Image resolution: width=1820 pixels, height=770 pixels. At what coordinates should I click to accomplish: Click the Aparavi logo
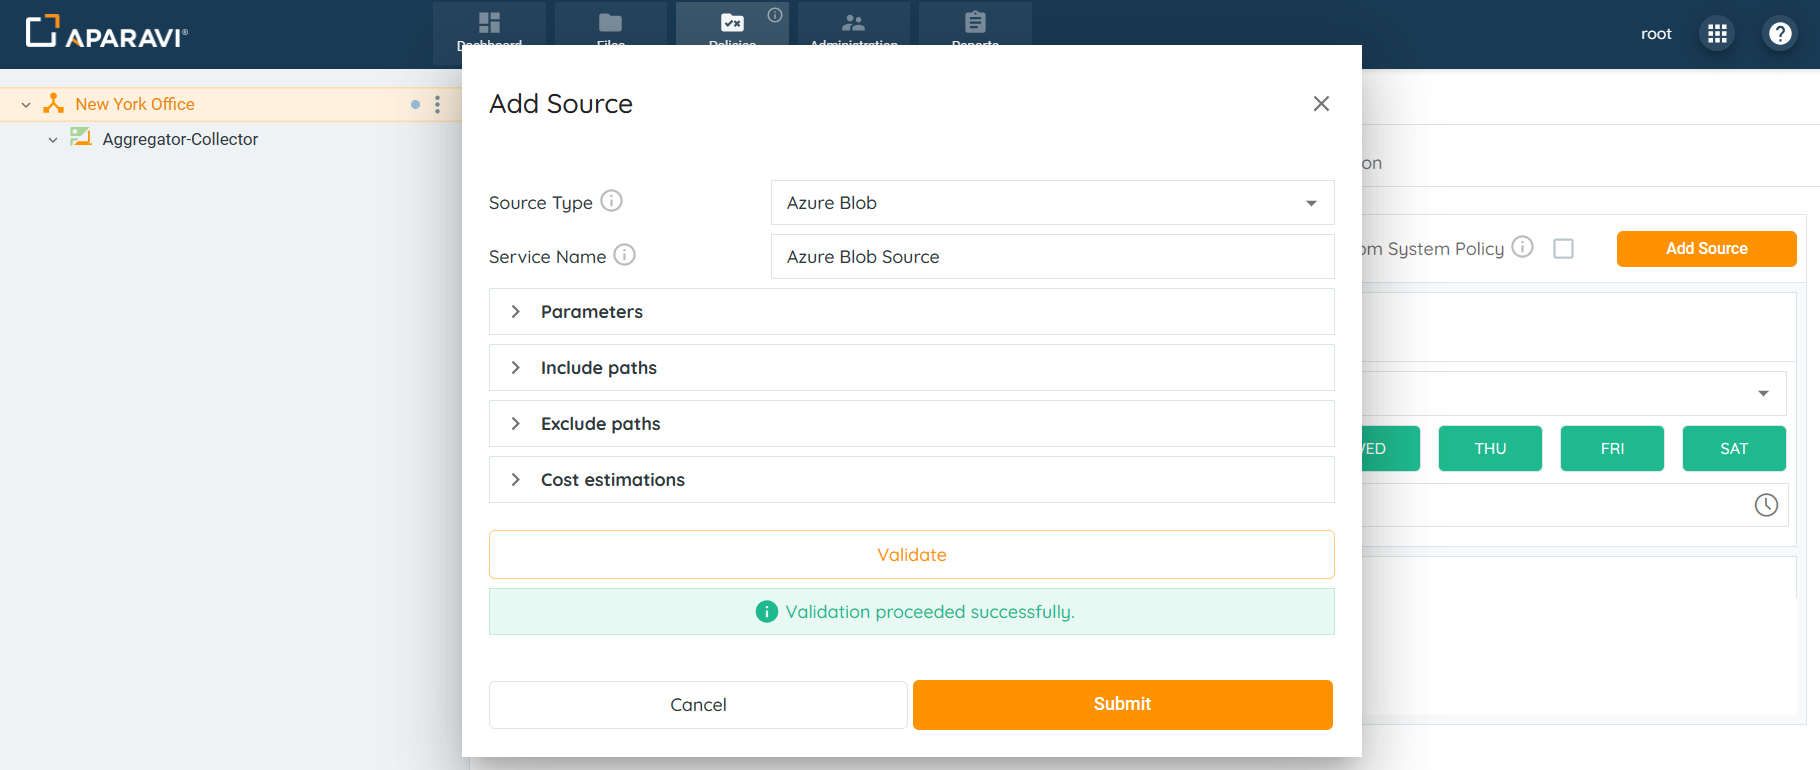click(106, 33)
